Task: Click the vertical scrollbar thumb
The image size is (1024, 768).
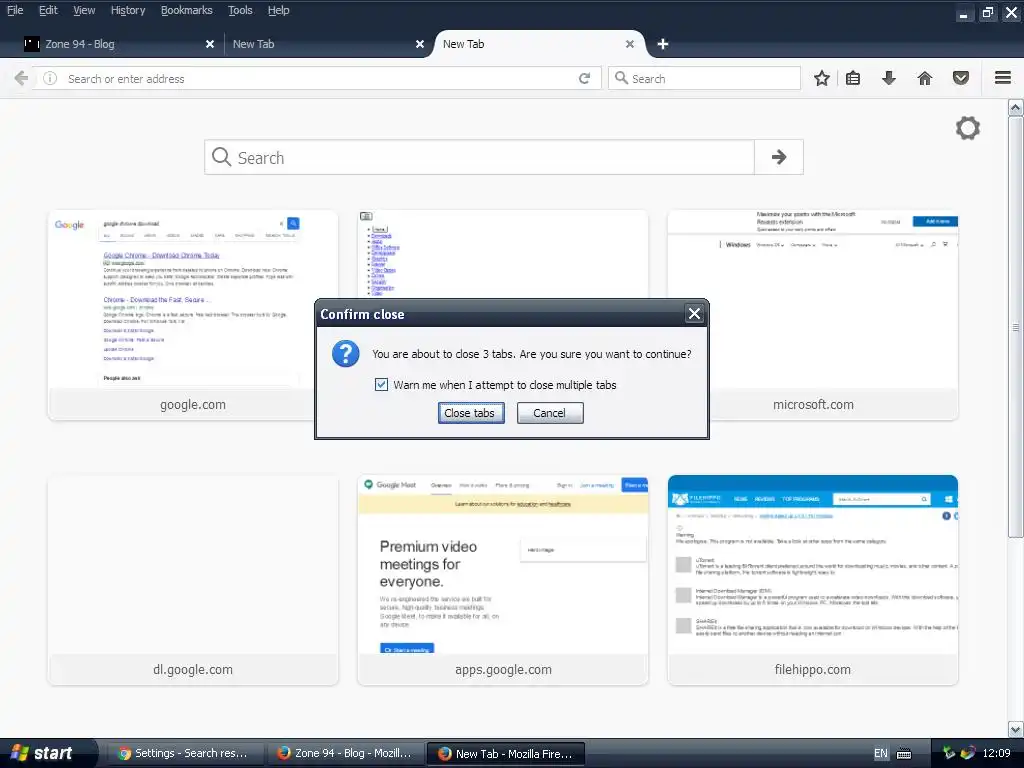Action: [x=1016, y=327]
